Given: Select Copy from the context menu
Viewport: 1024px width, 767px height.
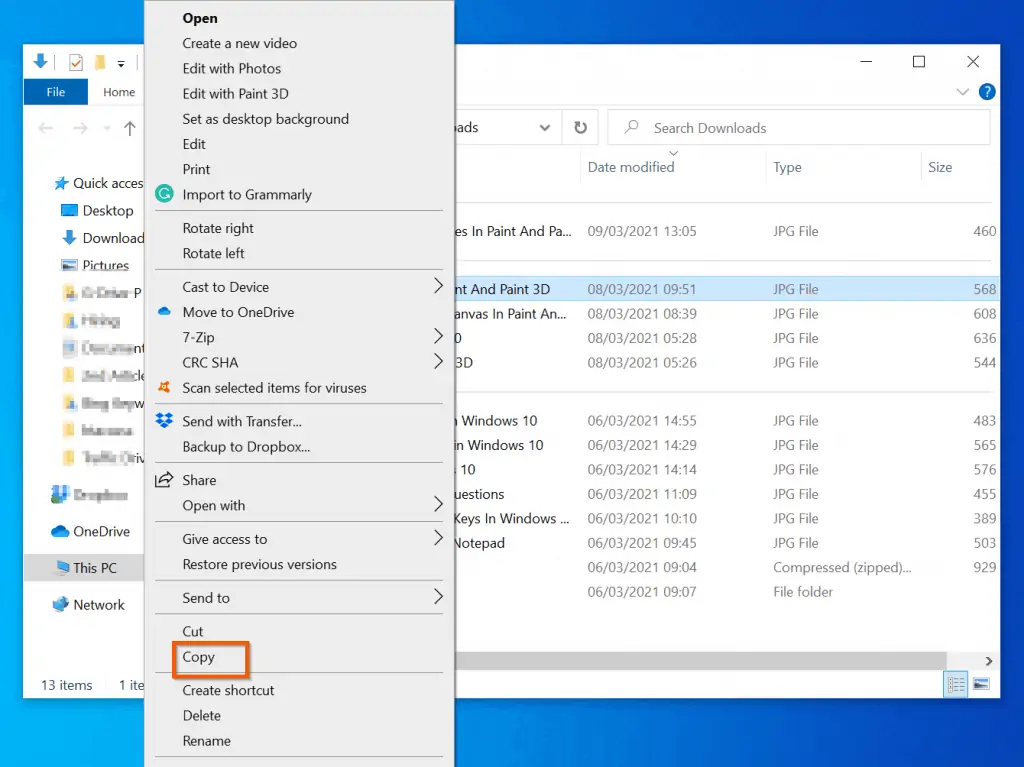Looking at the screenshot, I should pyautogui.click(x=199, y=657).
